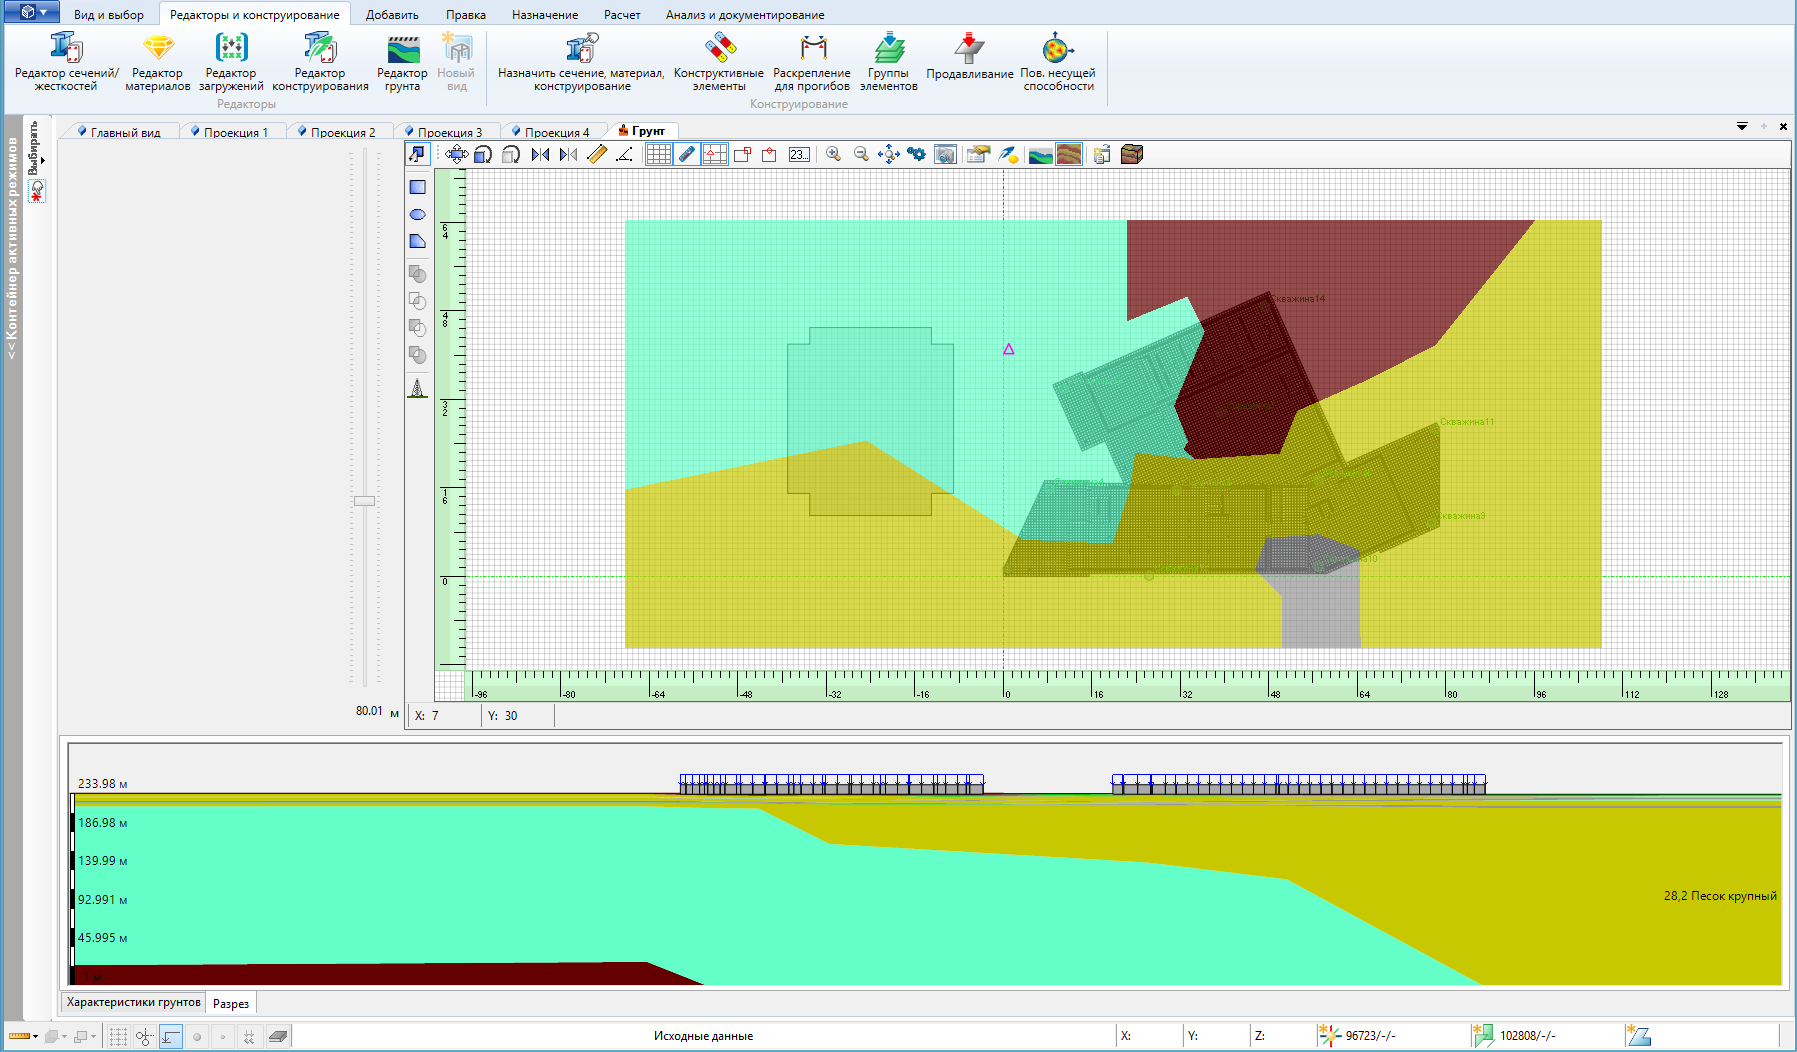Open Element groups tool
This screenshot has width=1797, height=1052.
889,61
